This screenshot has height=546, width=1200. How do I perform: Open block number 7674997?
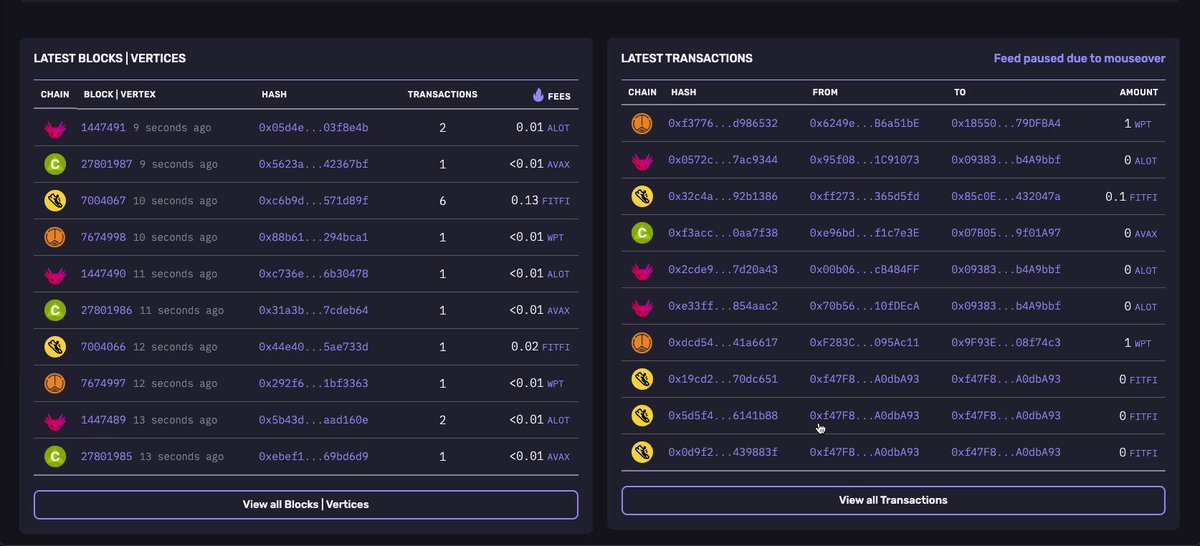point(103,383)
